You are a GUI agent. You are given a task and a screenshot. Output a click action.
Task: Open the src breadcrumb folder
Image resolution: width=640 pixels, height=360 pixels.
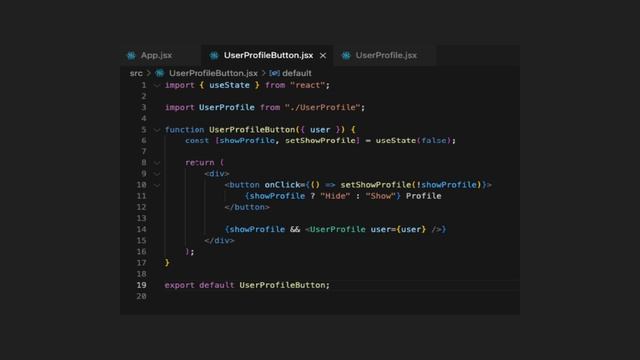(136, 73)
